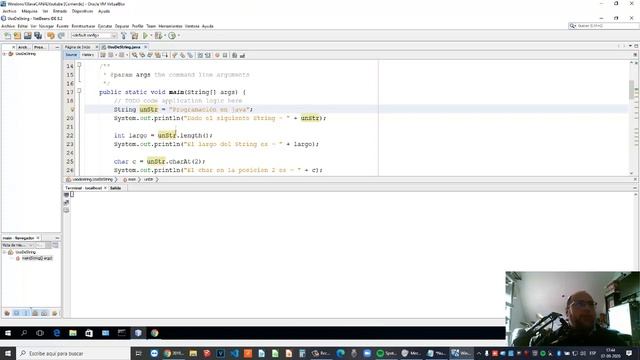Open VirtualBox Máquina menu
Viewport: 640px width, 360px height.
(29, 11)
